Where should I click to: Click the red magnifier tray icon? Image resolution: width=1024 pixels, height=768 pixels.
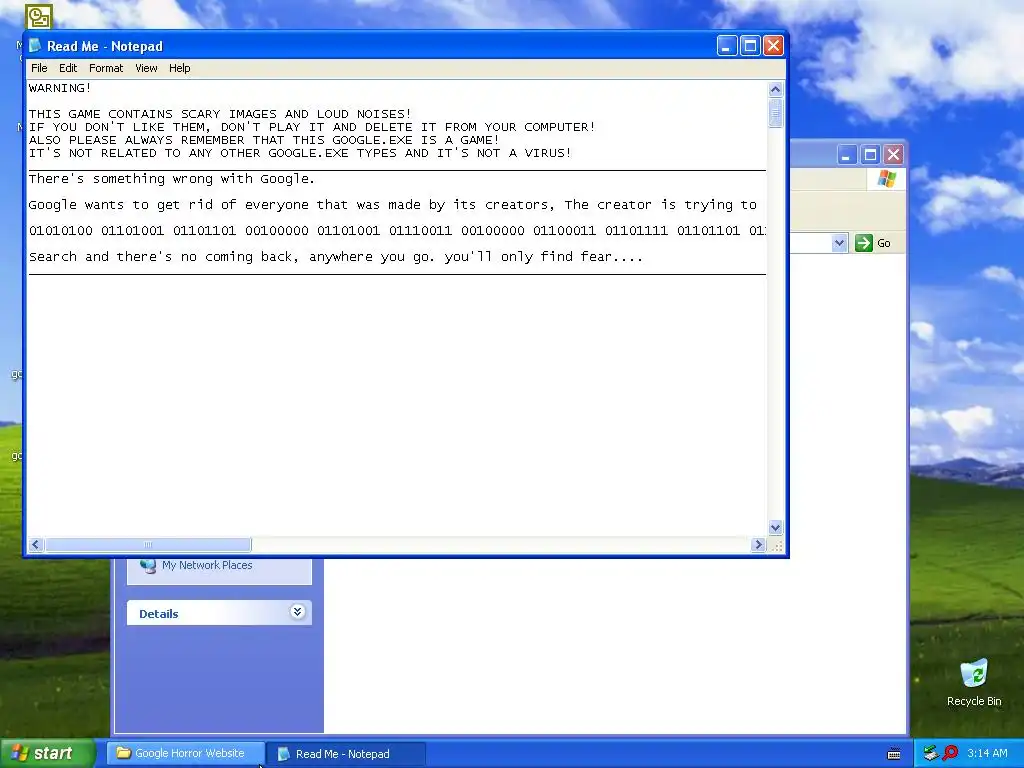(950, 753)
